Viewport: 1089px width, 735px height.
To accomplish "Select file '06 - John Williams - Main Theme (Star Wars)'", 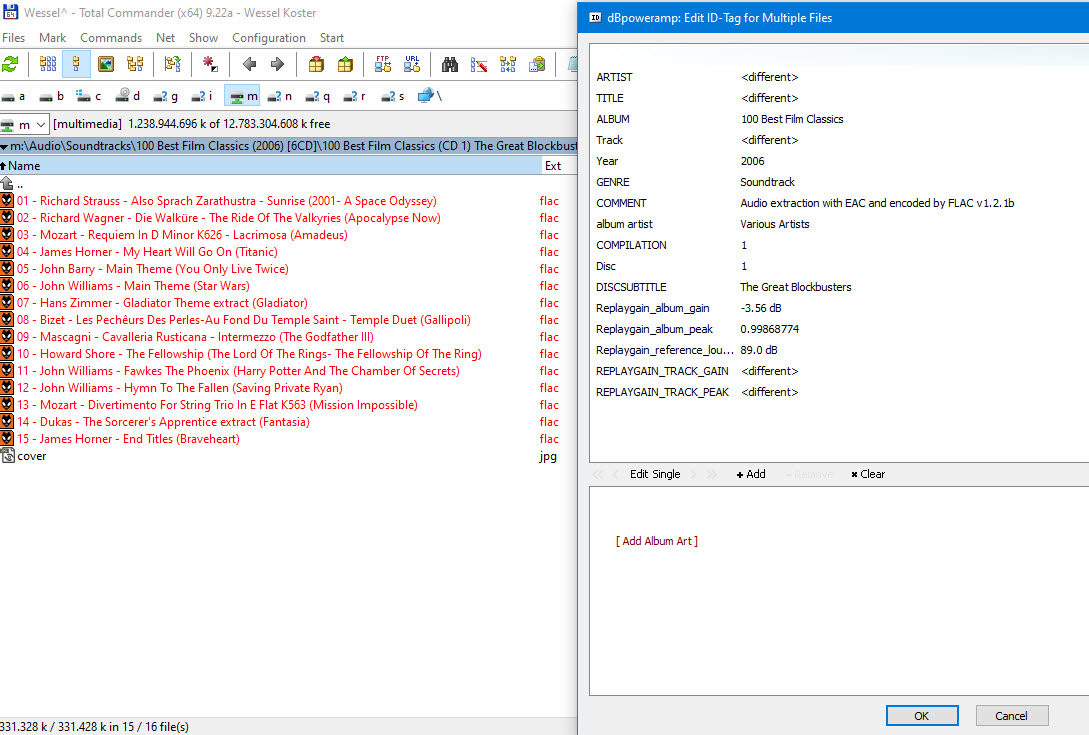I will click(133, 286).
